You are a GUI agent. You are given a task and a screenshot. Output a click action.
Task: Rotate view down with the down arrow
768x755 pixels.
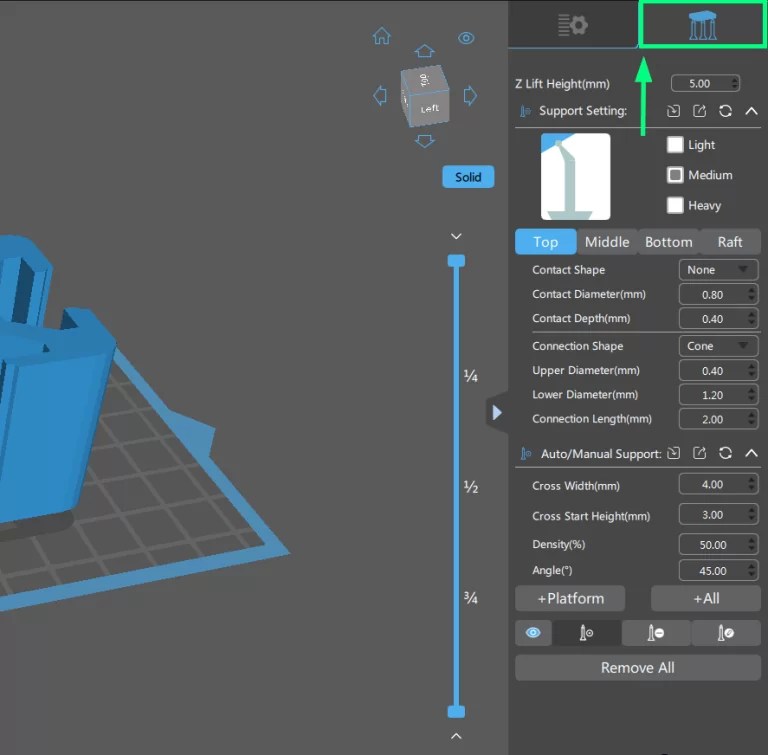click(424, 141)
